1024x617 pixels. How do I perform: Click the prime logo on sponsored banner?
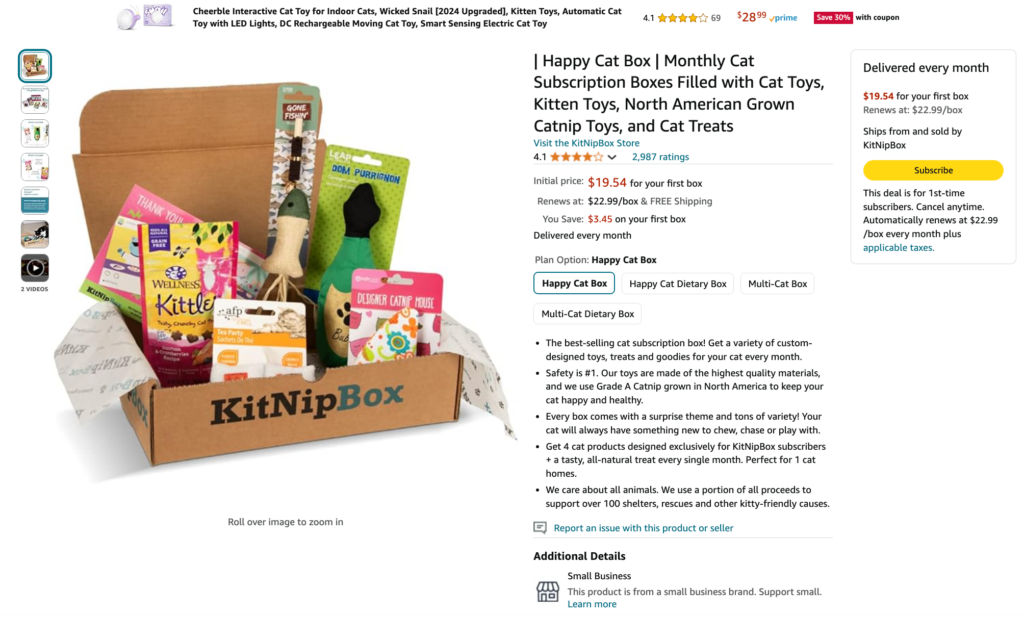[784, 18]
